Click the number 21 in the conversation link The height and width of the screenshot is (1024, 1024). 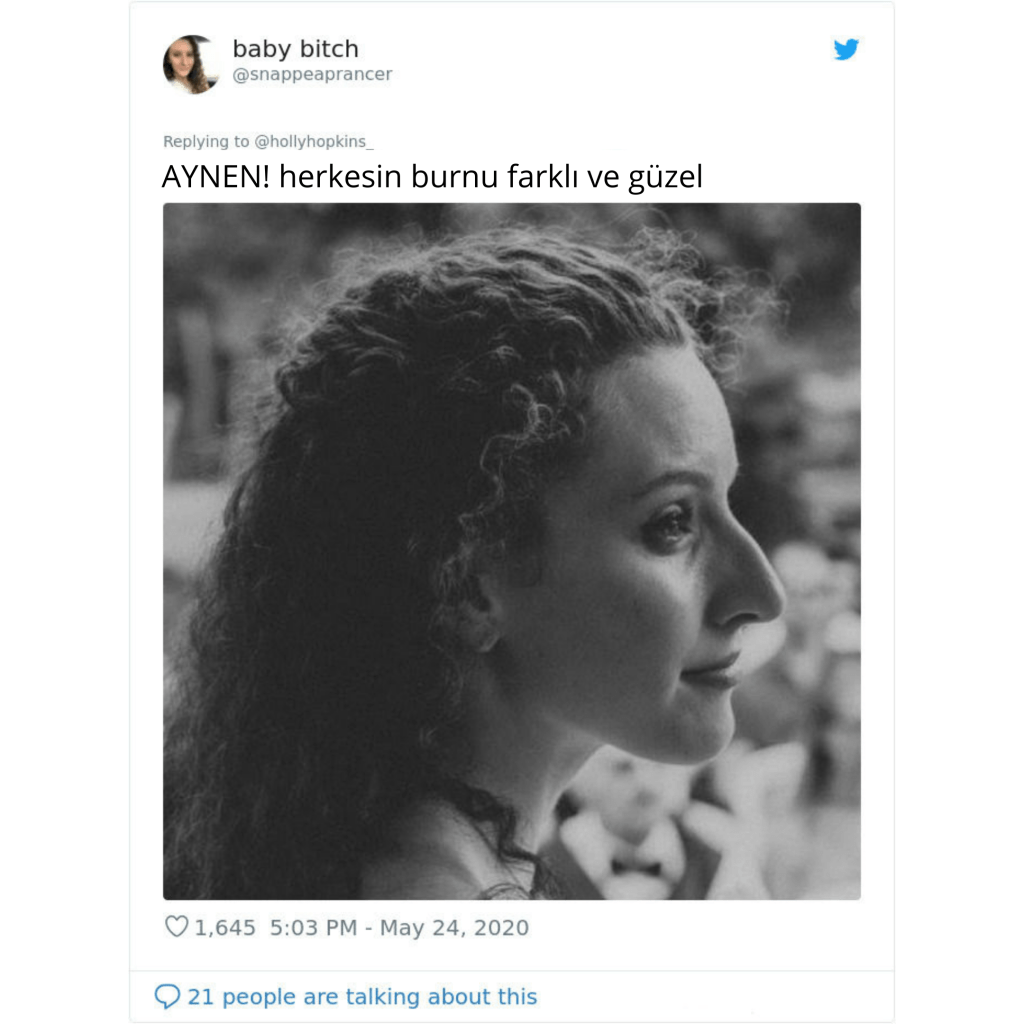200,997
